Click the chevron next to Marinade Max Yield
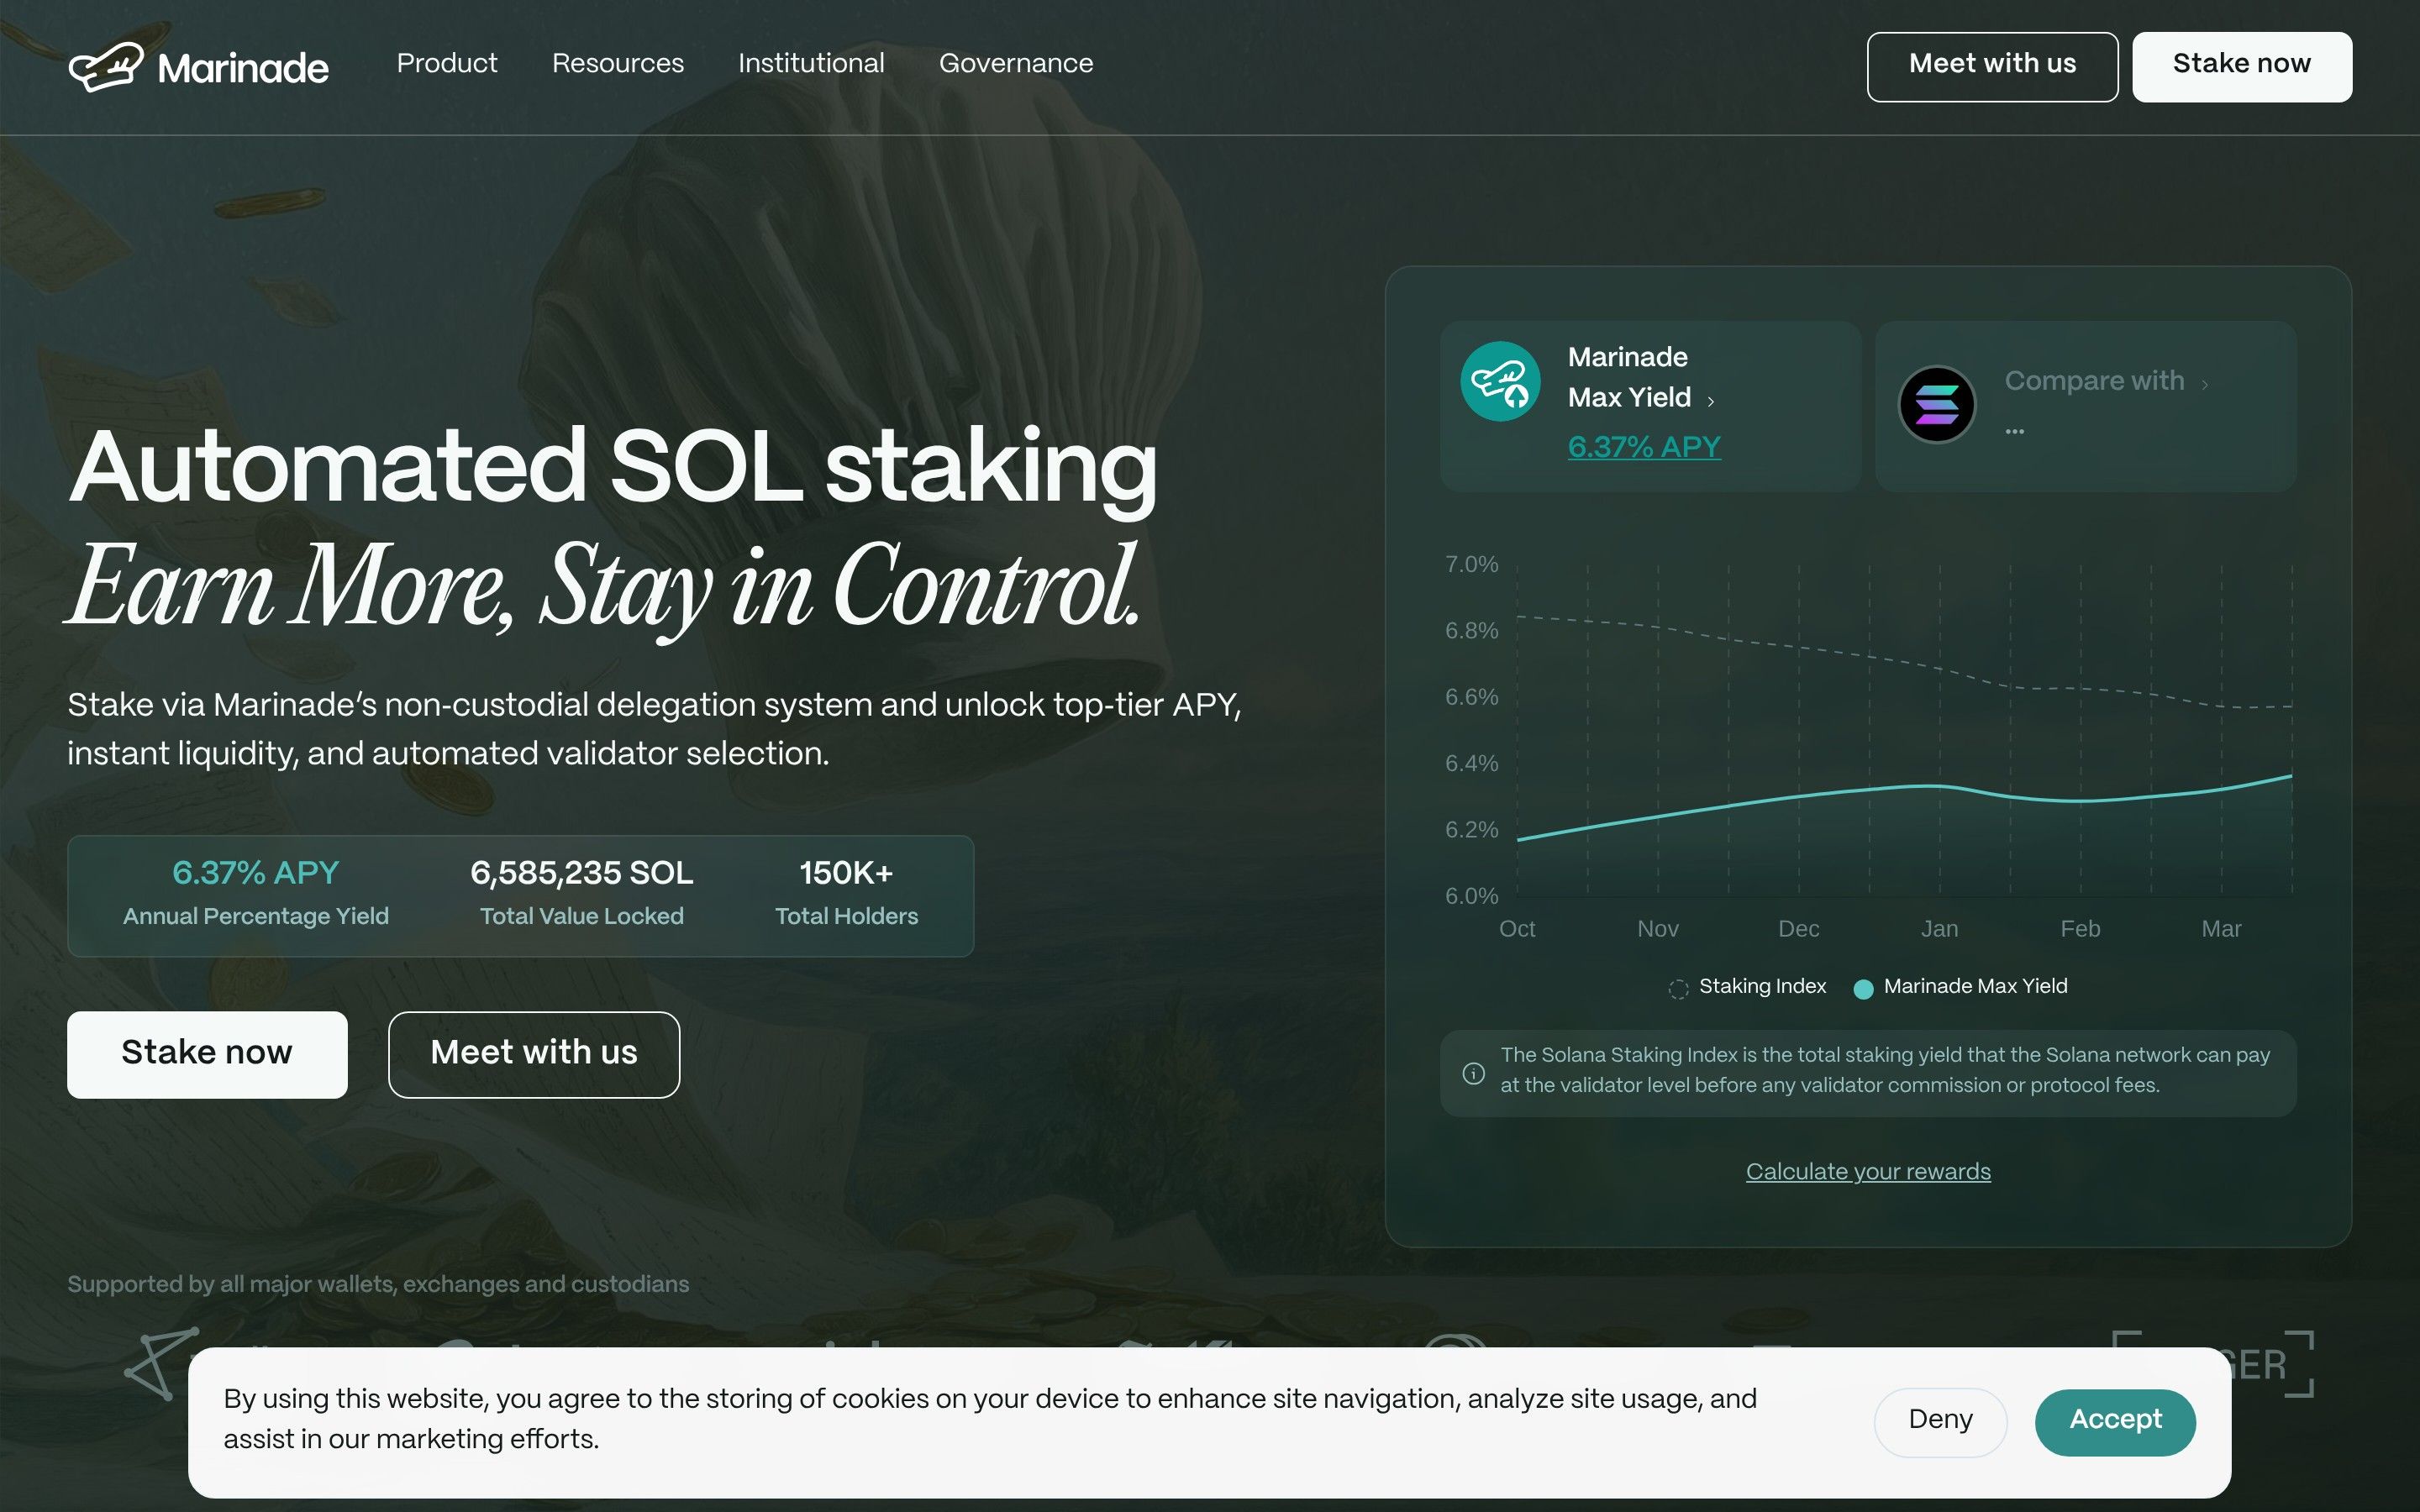The width and height of the screenshot is (2420, 1512). coord(1711,399)
